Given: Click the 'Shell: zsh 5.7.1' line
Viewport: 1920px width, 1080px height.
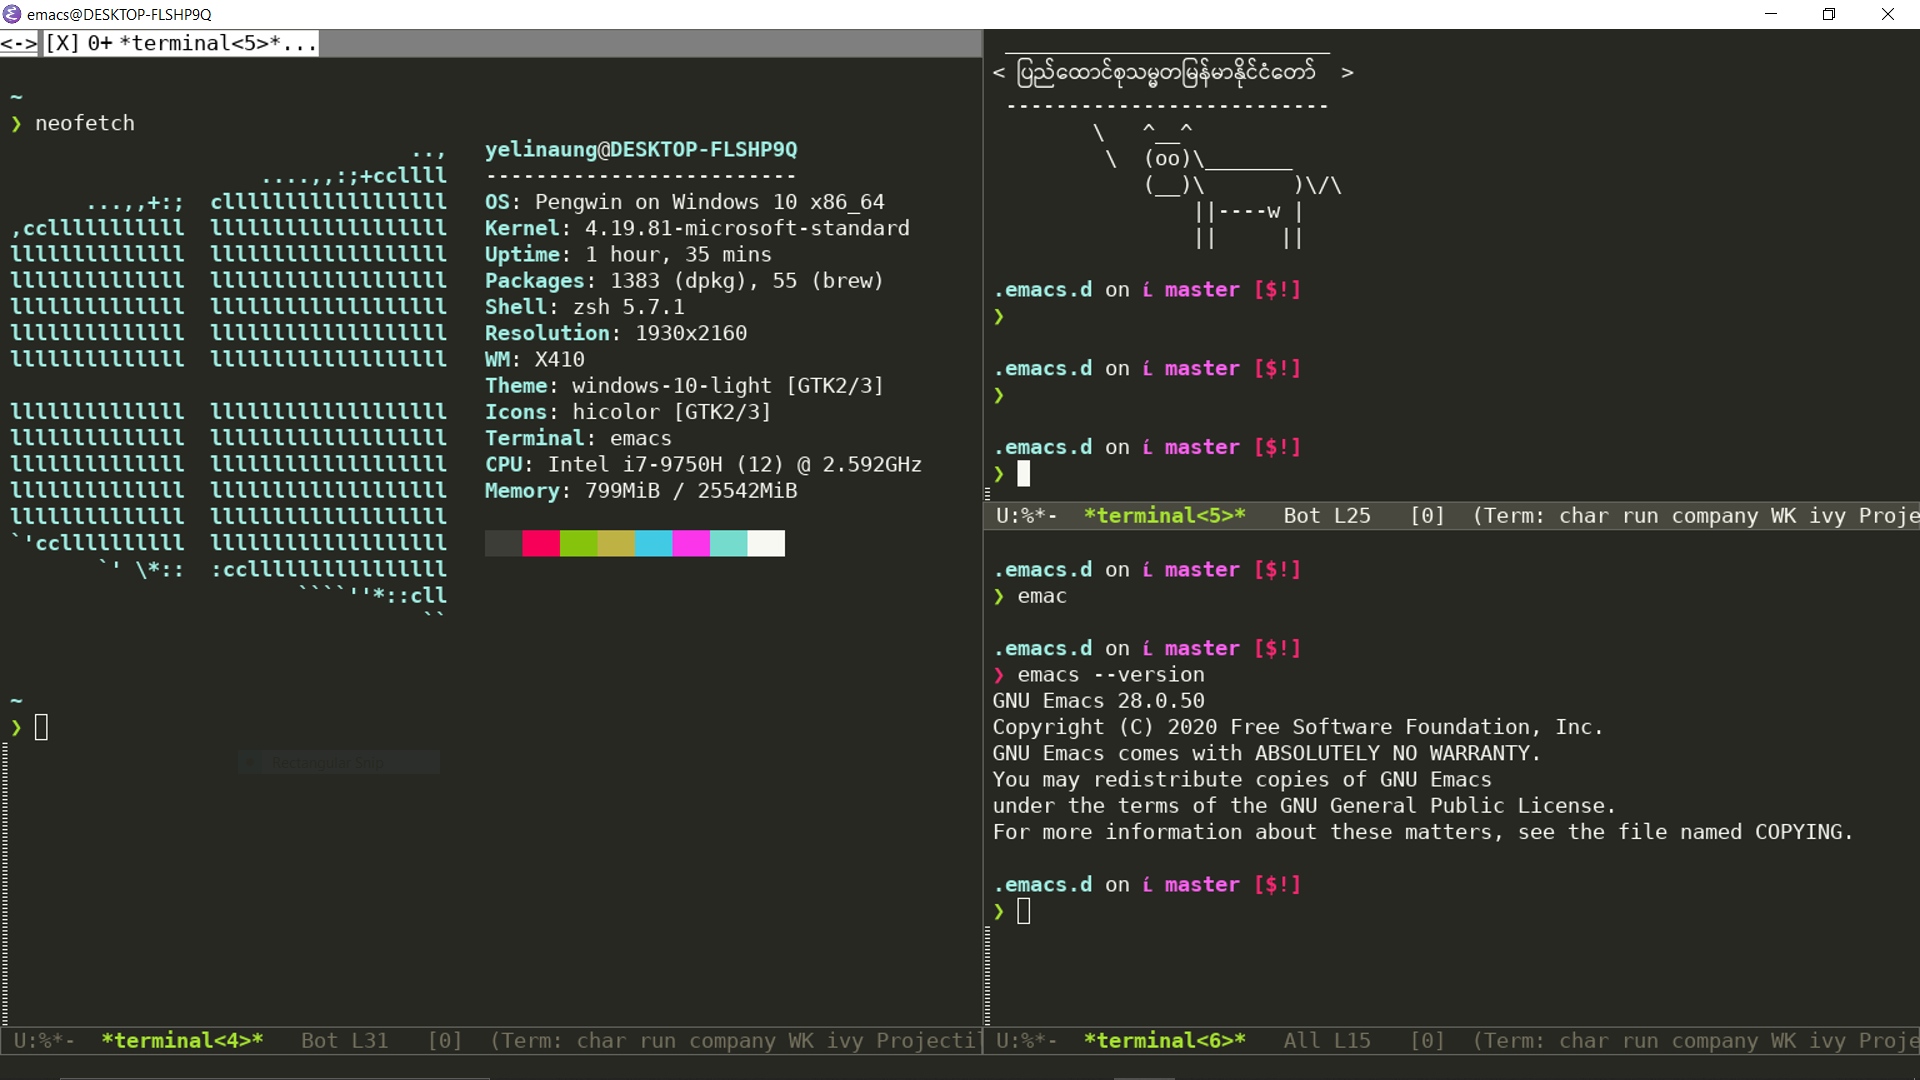Looking at the screenshot, I should click(x=585, y=307).
